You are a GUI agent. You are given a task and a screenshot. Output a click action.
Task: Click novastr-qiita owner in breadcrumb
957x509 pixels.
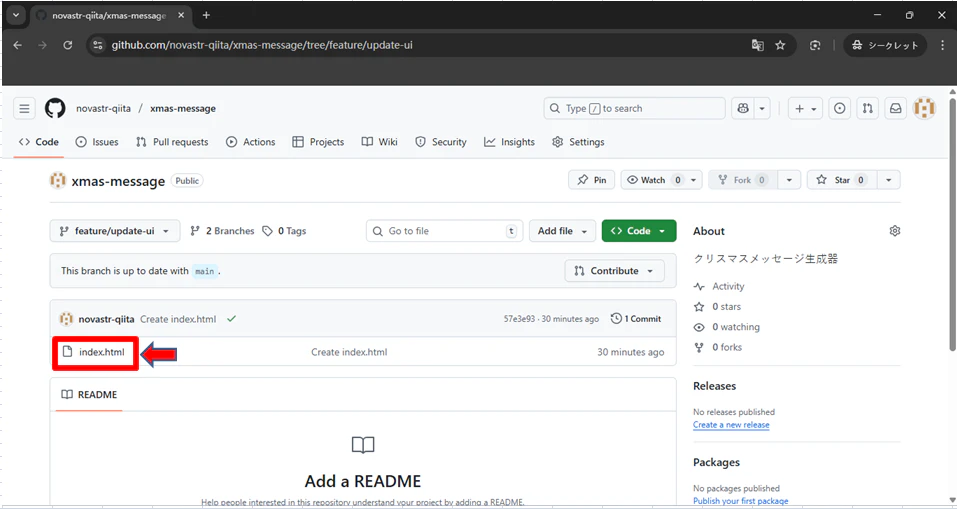pyautogui.click(x=103, y=109)
